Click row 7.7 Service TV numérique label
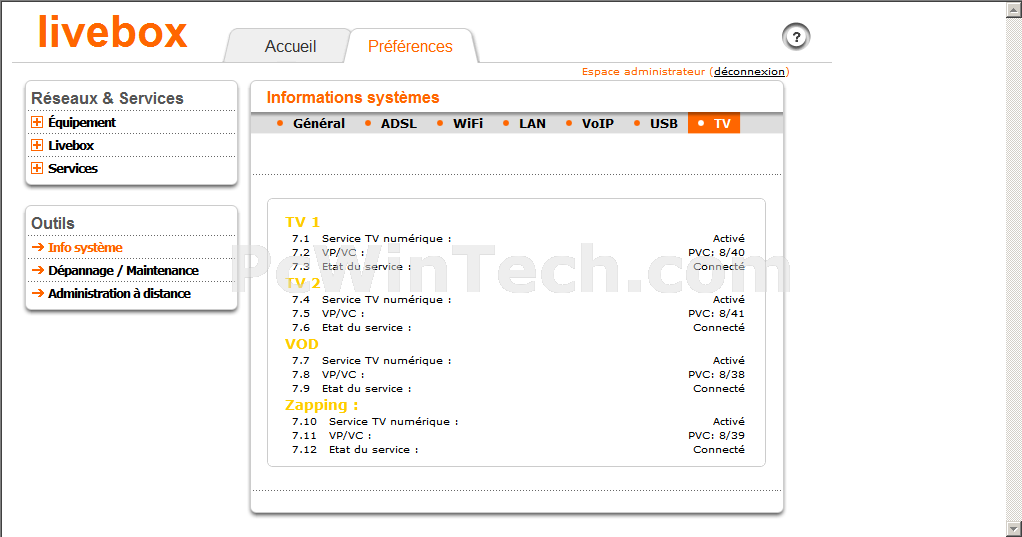Image resolution: width=1022 pixels, height=537 pixels. pyautogui.click(x=387, y=360)
